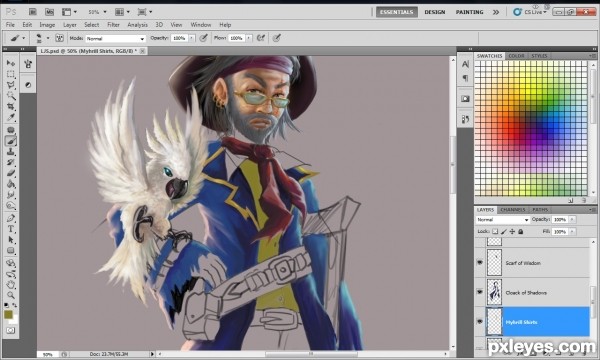The image size is (600, 360).
Task: Switch to the Color tab
Action: (516, 56)
